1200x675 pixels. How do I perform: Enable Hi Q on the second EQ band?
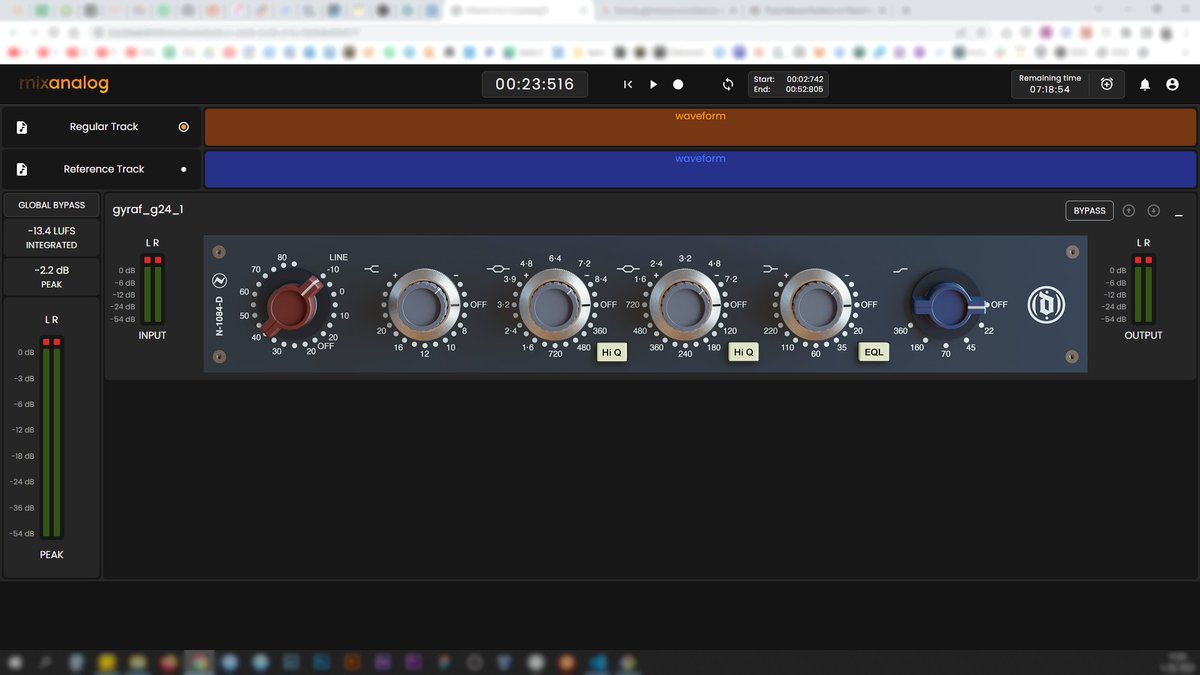tap(743, 352)
